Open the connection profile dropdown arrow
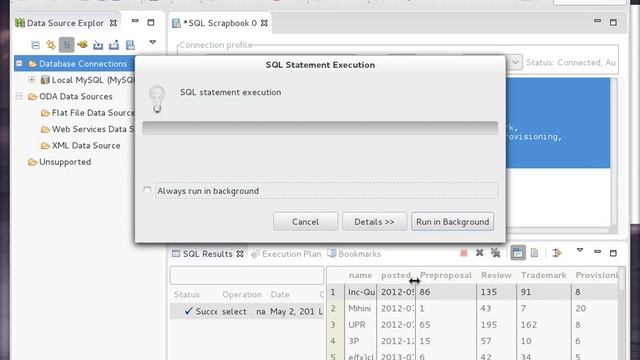This screenshot has height=360, width=640. pos(515,62)
